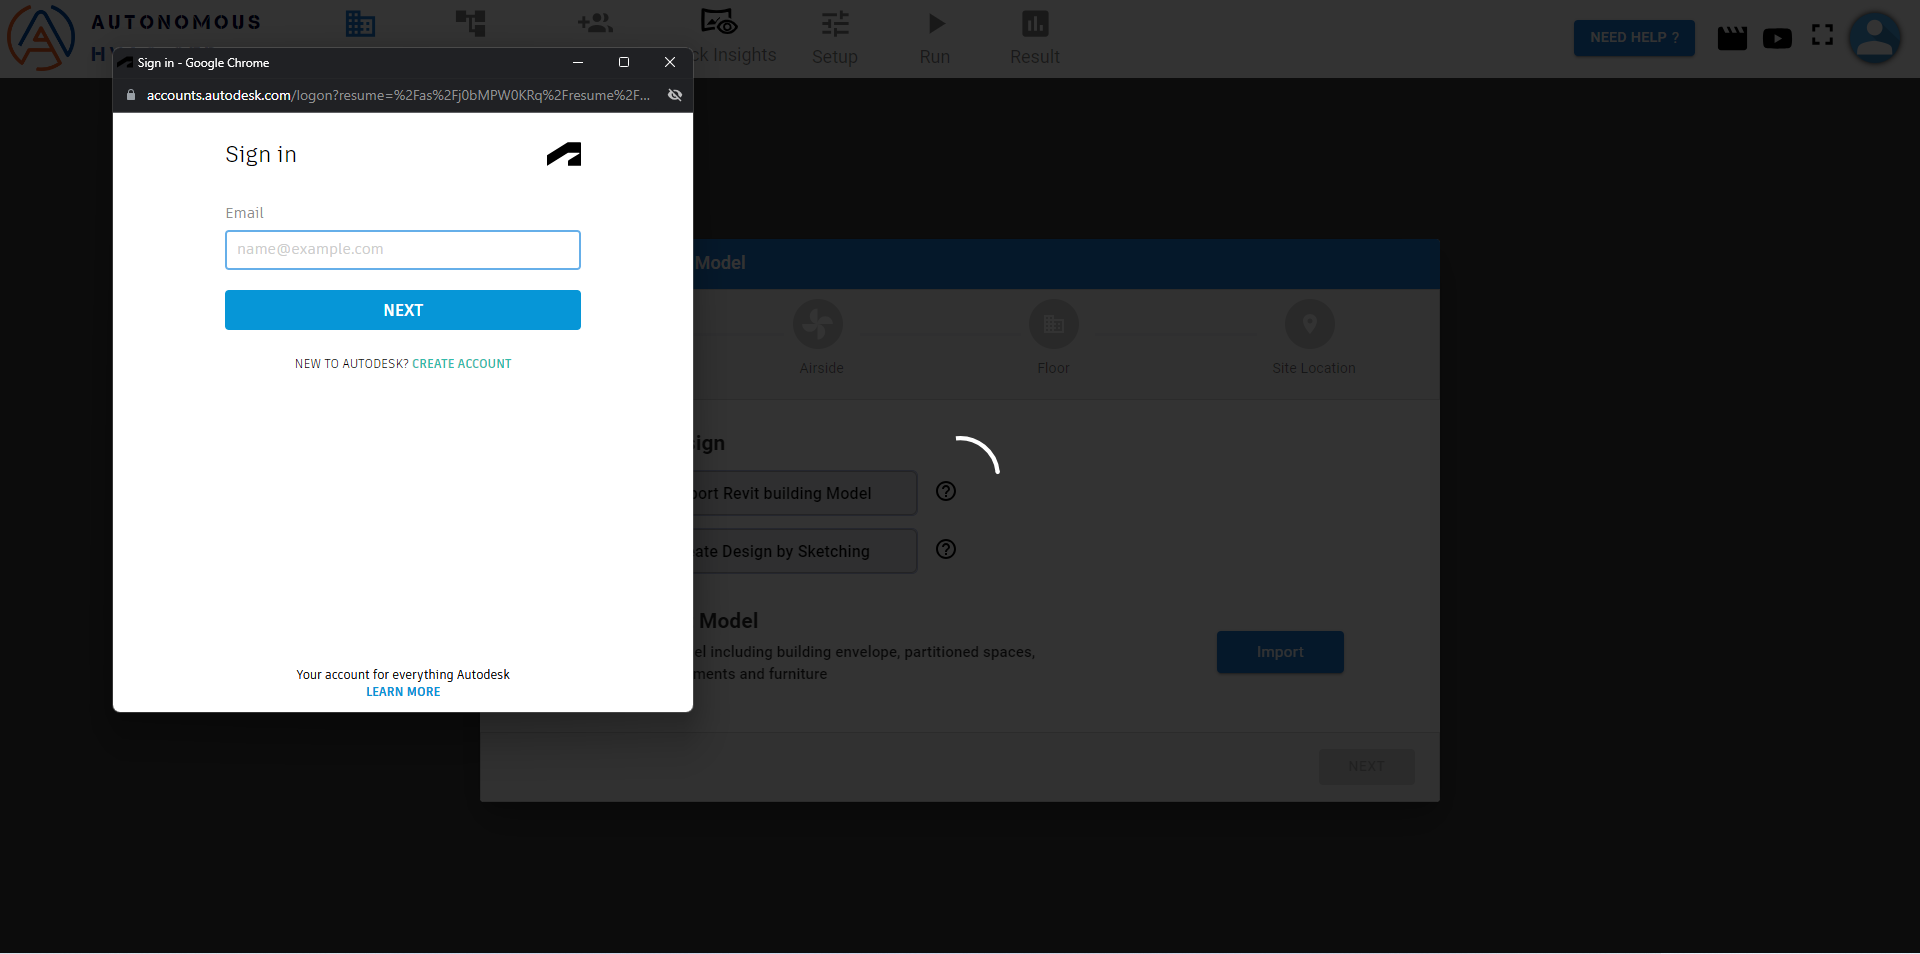Open the Insights icon in top navigation
Image resolution: width=1920 pixels, height=954 pixels.
(x=719, y=22)
